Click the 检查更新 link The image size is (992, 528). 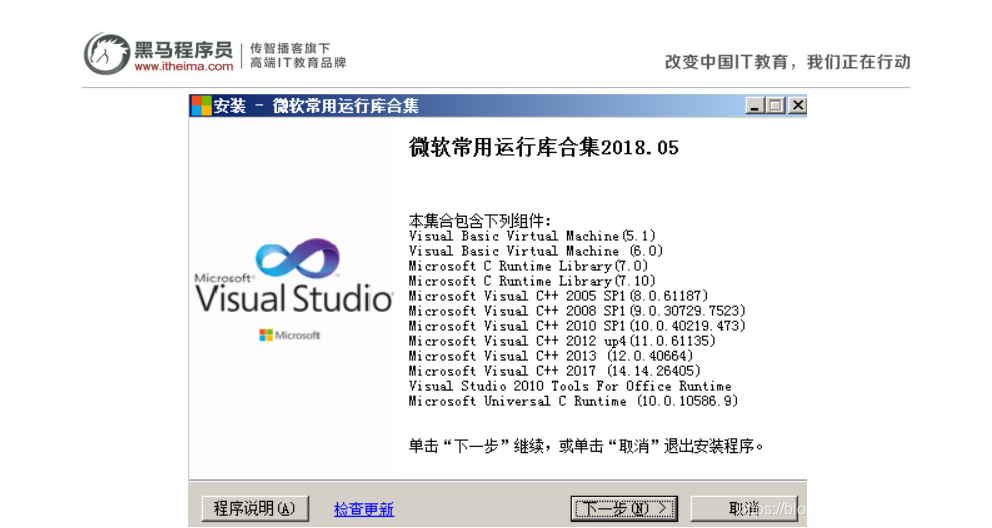[x=364, y=509]
